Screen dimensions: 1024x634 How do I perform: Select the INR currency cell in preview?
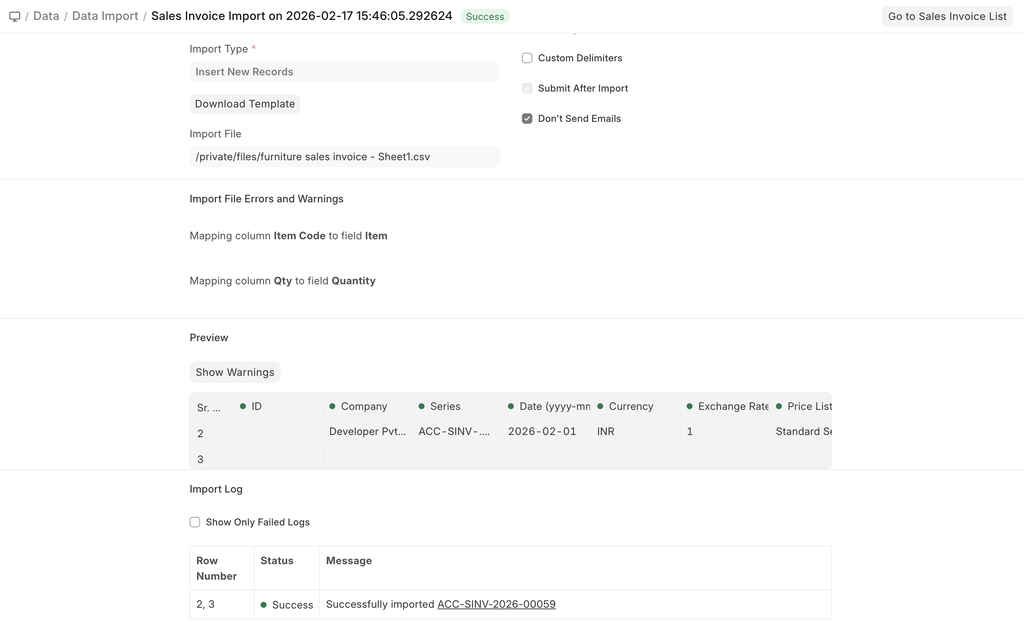click(606, 432)
